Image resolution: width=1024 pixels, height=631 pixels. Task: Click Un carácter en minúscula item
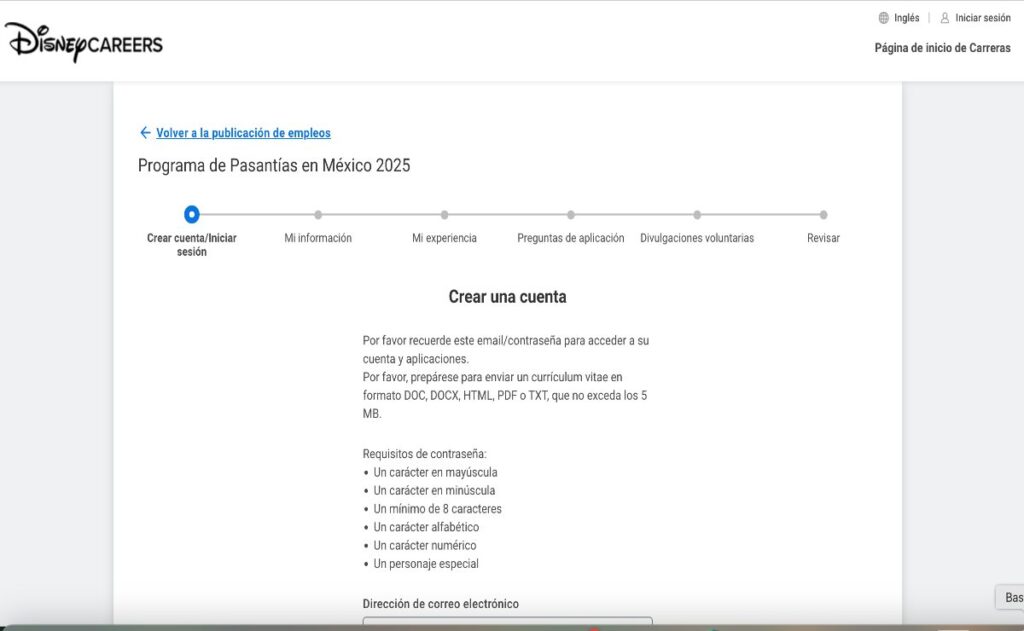tap(434, 490)
